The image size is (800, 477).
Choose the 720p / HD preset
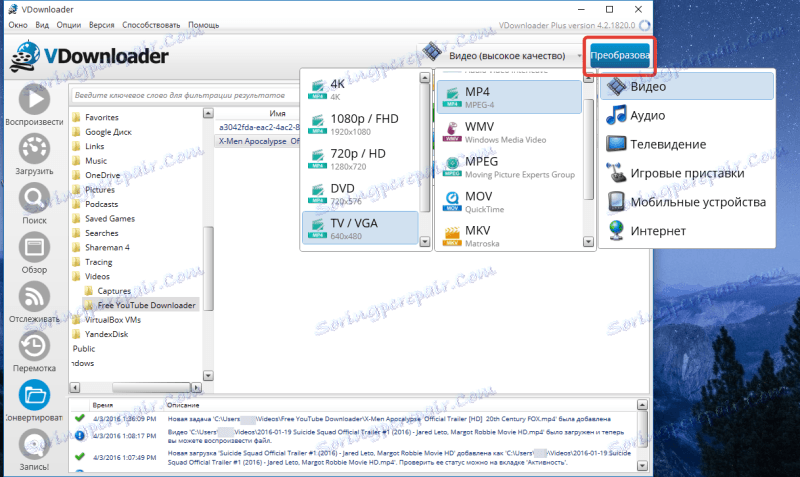pyautogui.click(x=361, y=159)
